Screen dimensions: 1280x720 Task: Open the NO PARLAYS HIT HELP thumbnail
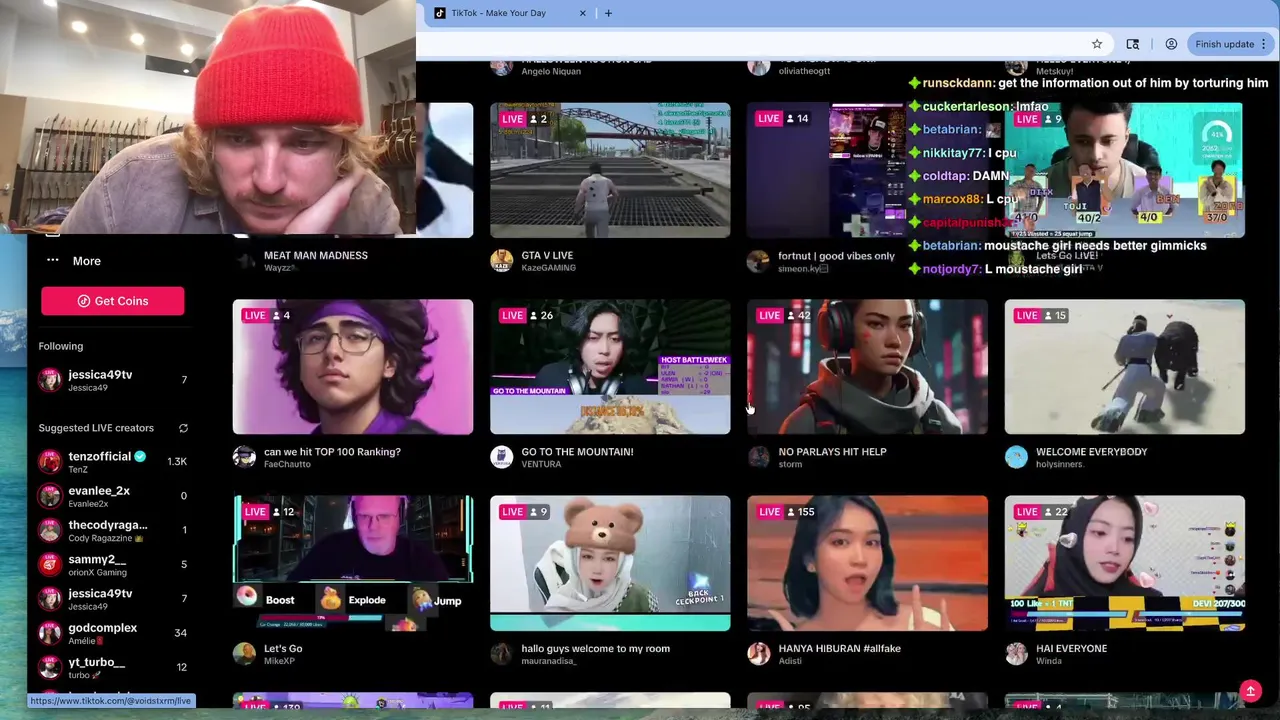click(x=867, y=367)
